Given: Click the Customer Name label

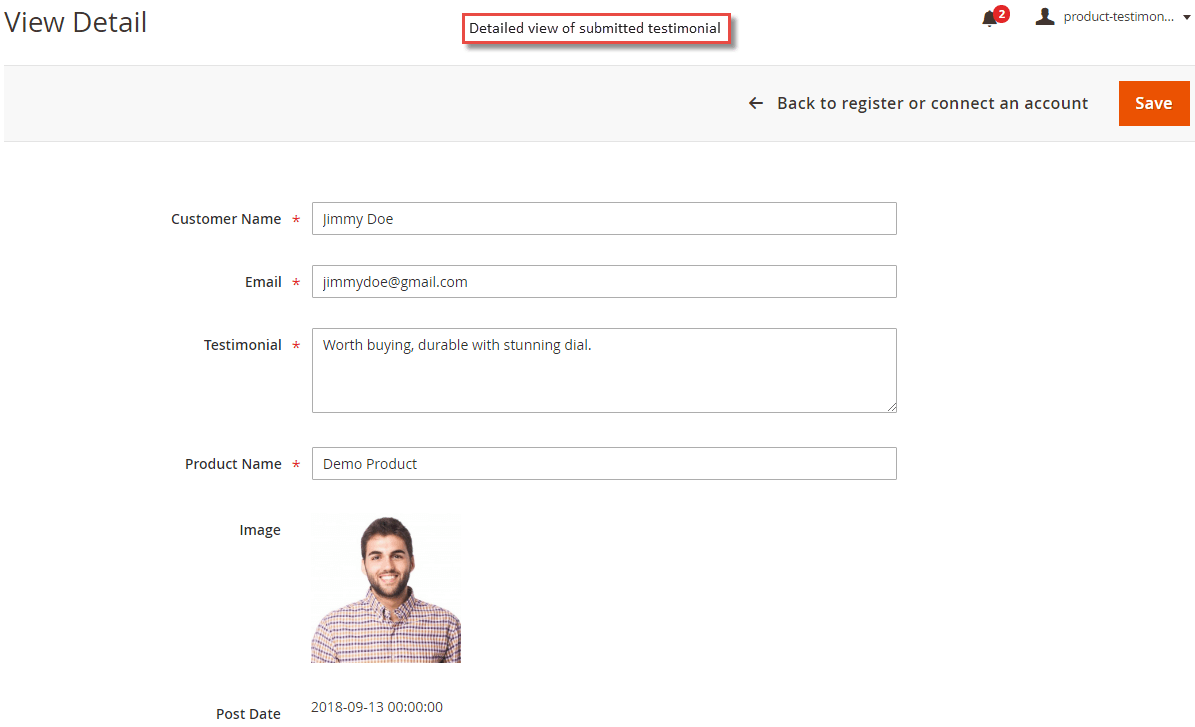Looking at the screenshot, I should [x=226, y=219].
